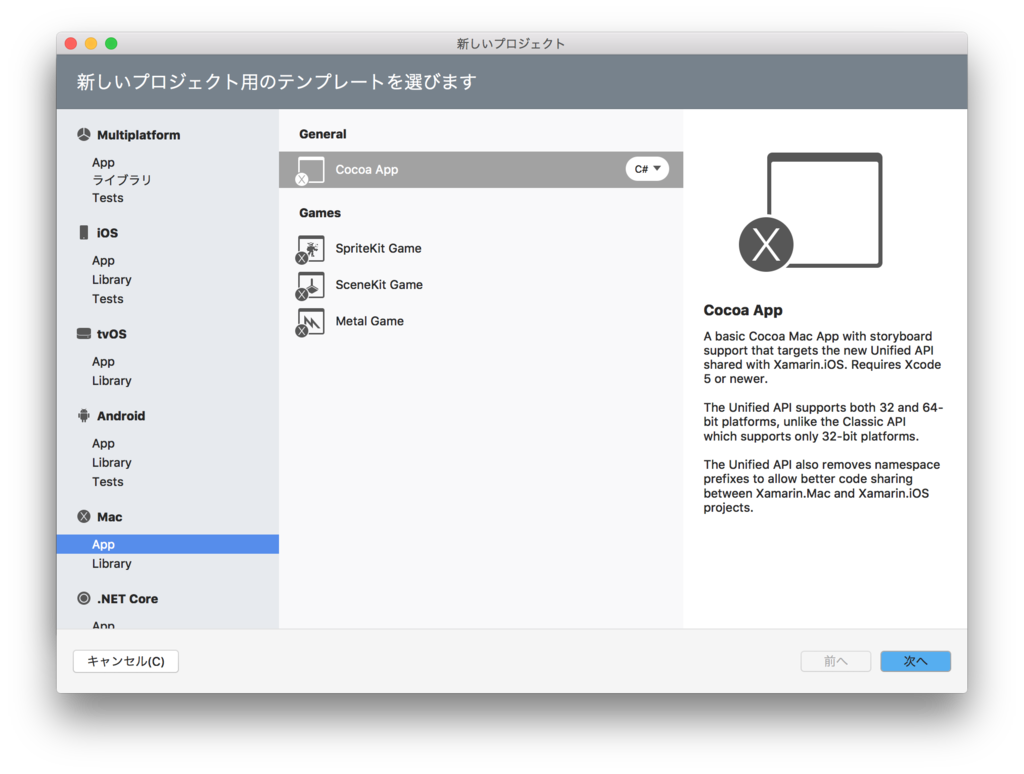Screen dimensions: 1024x774
Task: Click the Android robot icon
Action: click(x=84, y=415)
